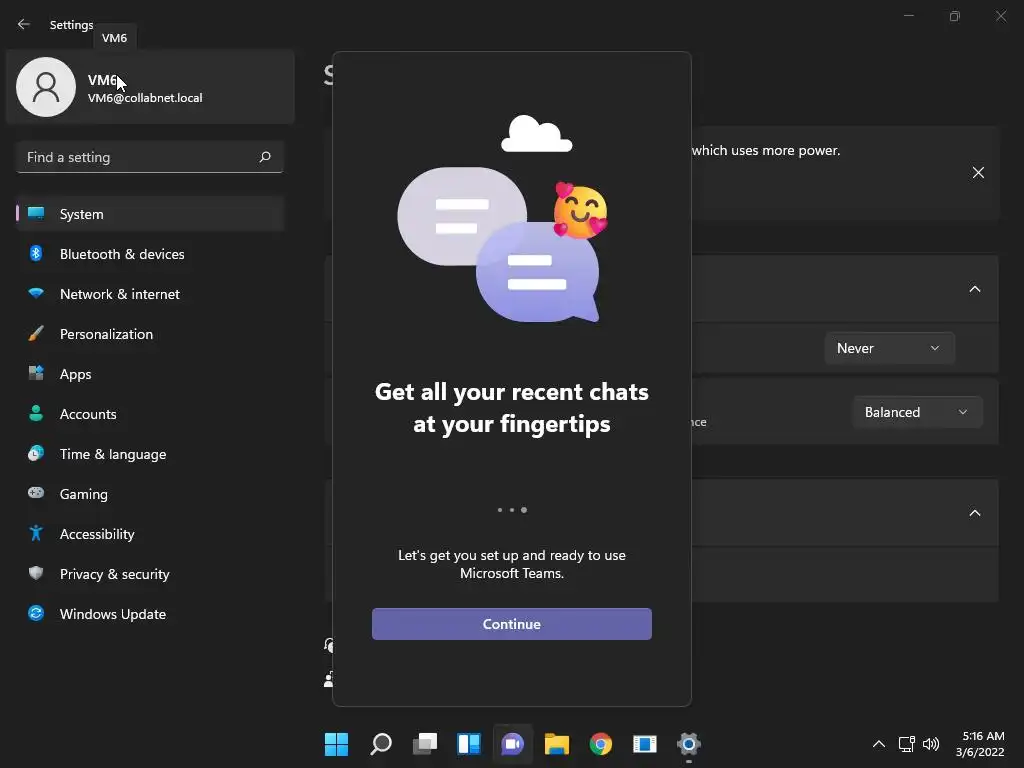Screen dimensions: 1024x768
Task: Click the network tray icon
Action: (x=906, y=744)
